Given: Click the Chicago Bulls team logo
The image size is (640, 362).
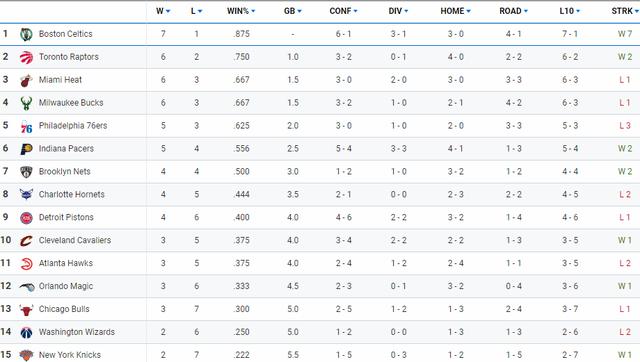Looking at the screenshot, I should [x=26, y=309].
